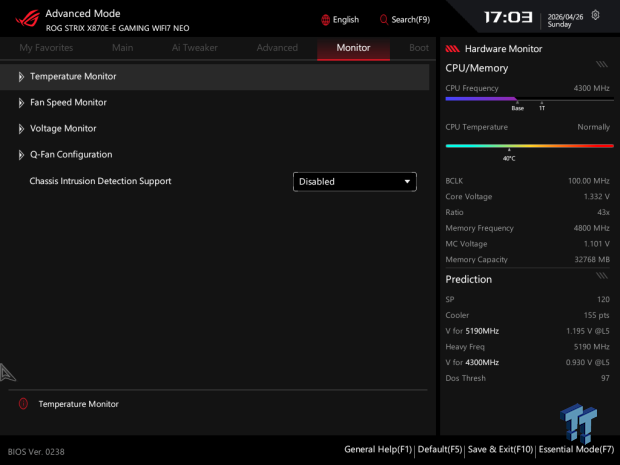Click the Cooler 155 pts value
620x465 pixels.
coord(597,315)
